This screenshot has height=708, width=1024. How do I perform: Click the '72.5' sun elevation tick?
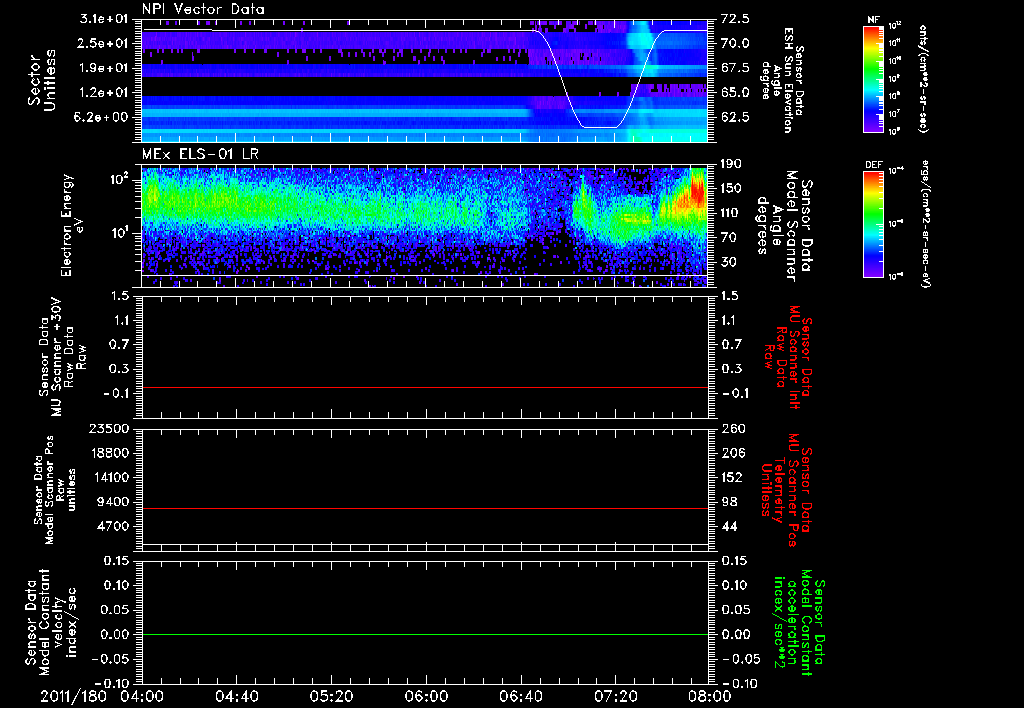coord(735,19)
